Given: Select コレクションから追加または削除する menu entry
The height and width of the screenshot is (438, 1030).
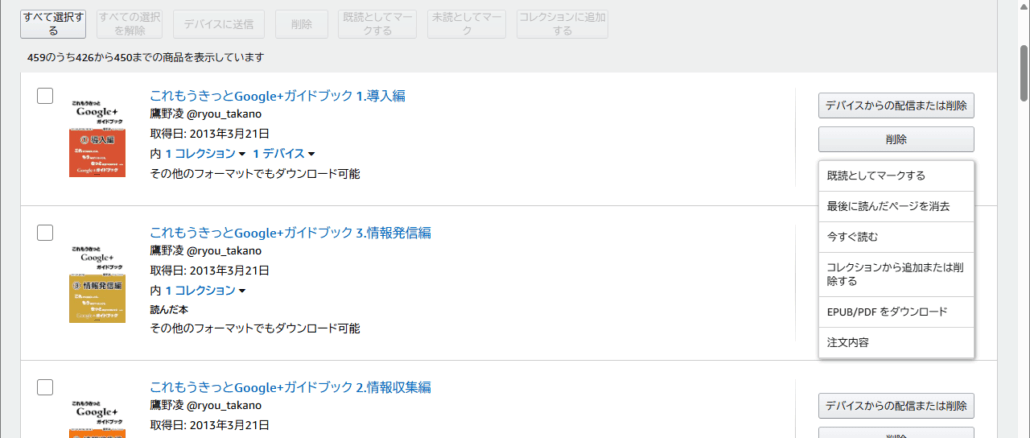Looking at the screenshot, I should coord(895,274).
